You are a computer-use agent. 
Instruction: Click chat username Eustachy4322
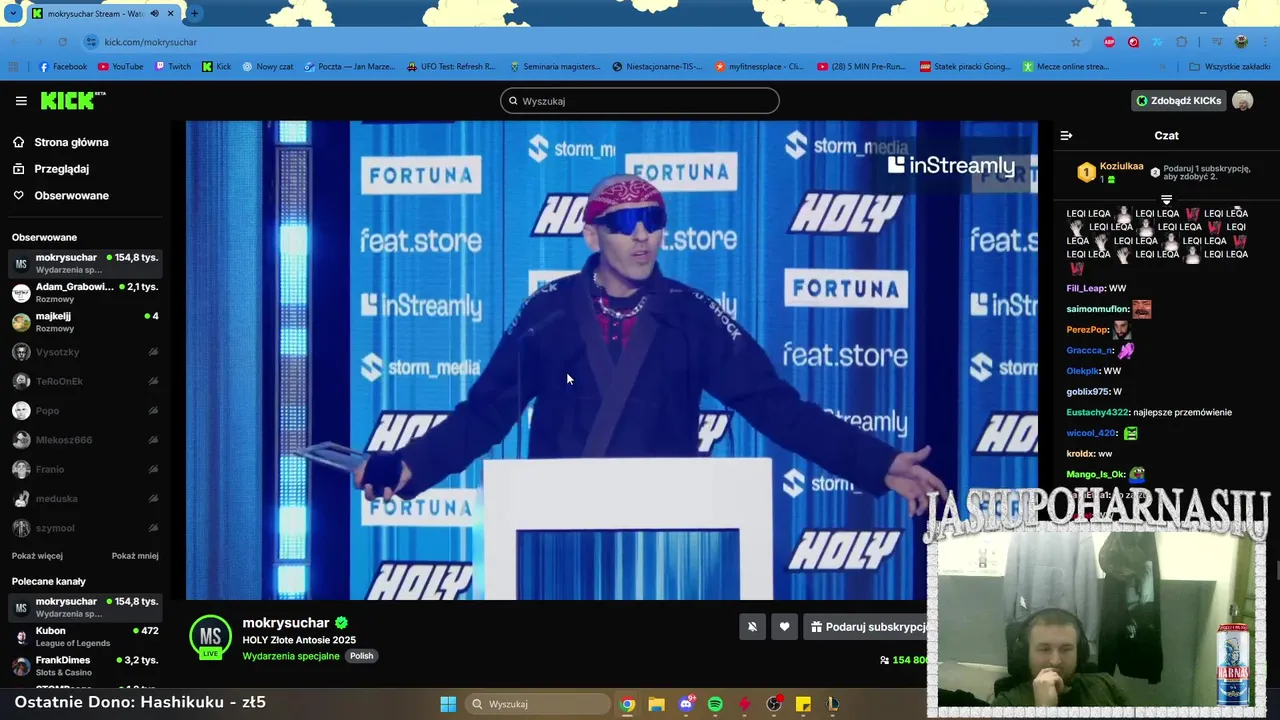point(1097,412)
